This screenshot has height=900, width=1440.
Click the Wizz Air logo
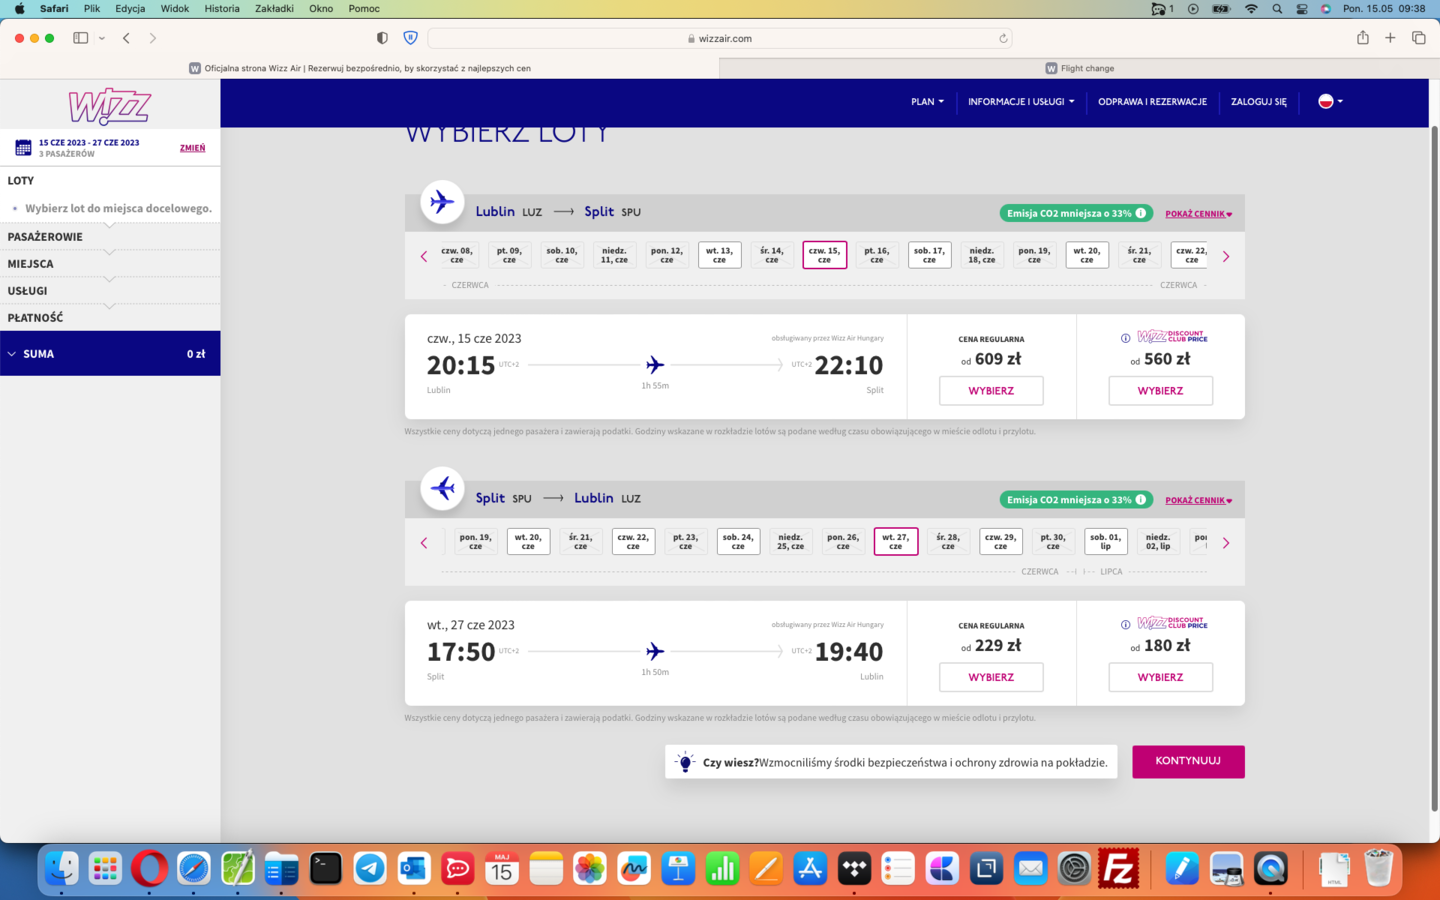coord(110,106)
